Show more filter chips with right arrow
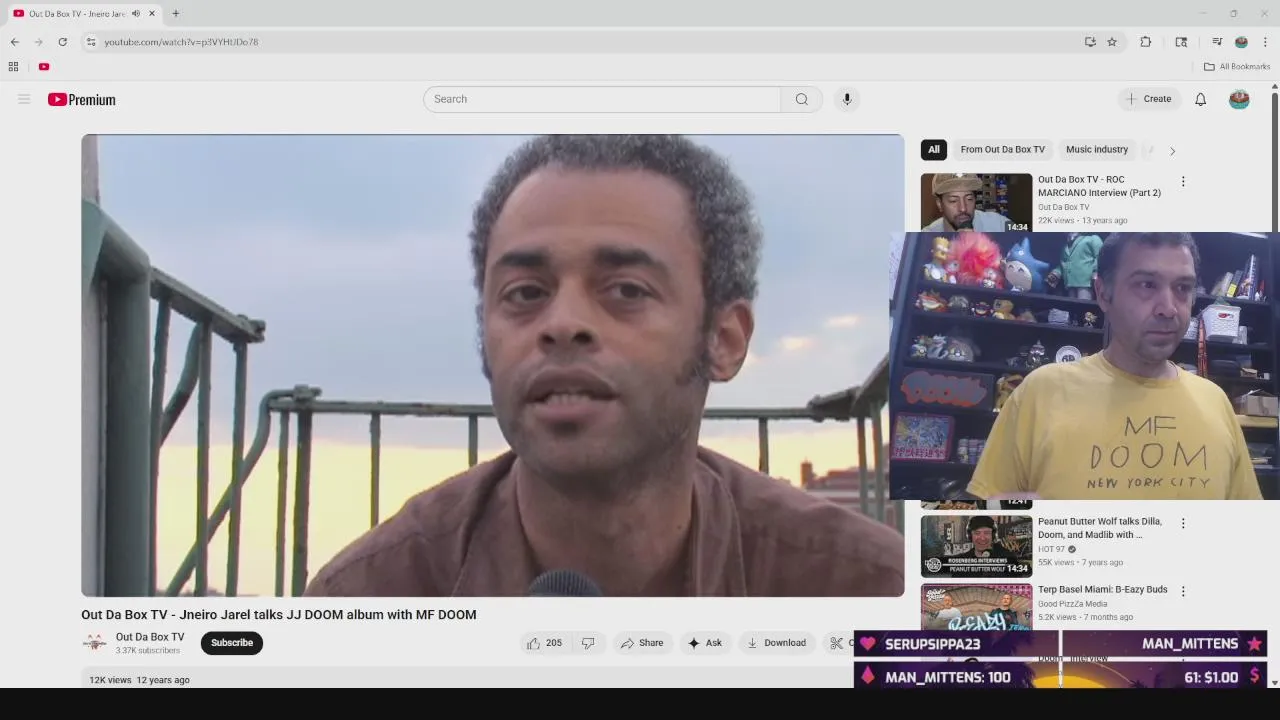Viewport: 1280px width, 720px height. [x=1172, y=151]
